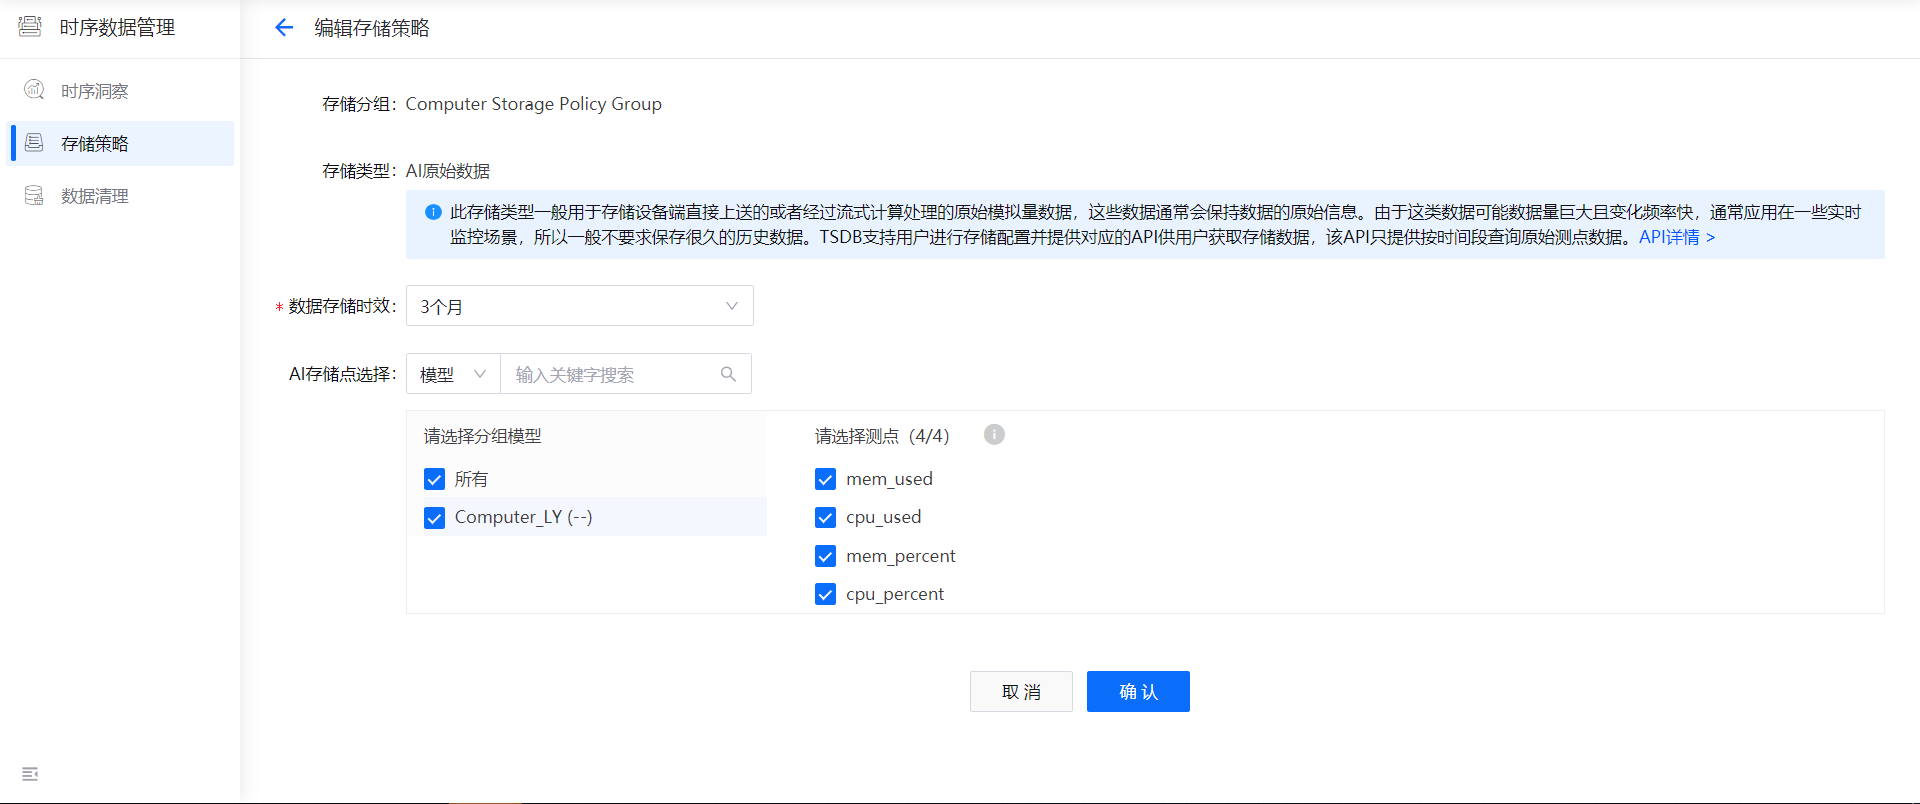The image size is (1920, 804).
Task: Collapse the sidebar with the bottom menu icon
Action: click(30, 774)
